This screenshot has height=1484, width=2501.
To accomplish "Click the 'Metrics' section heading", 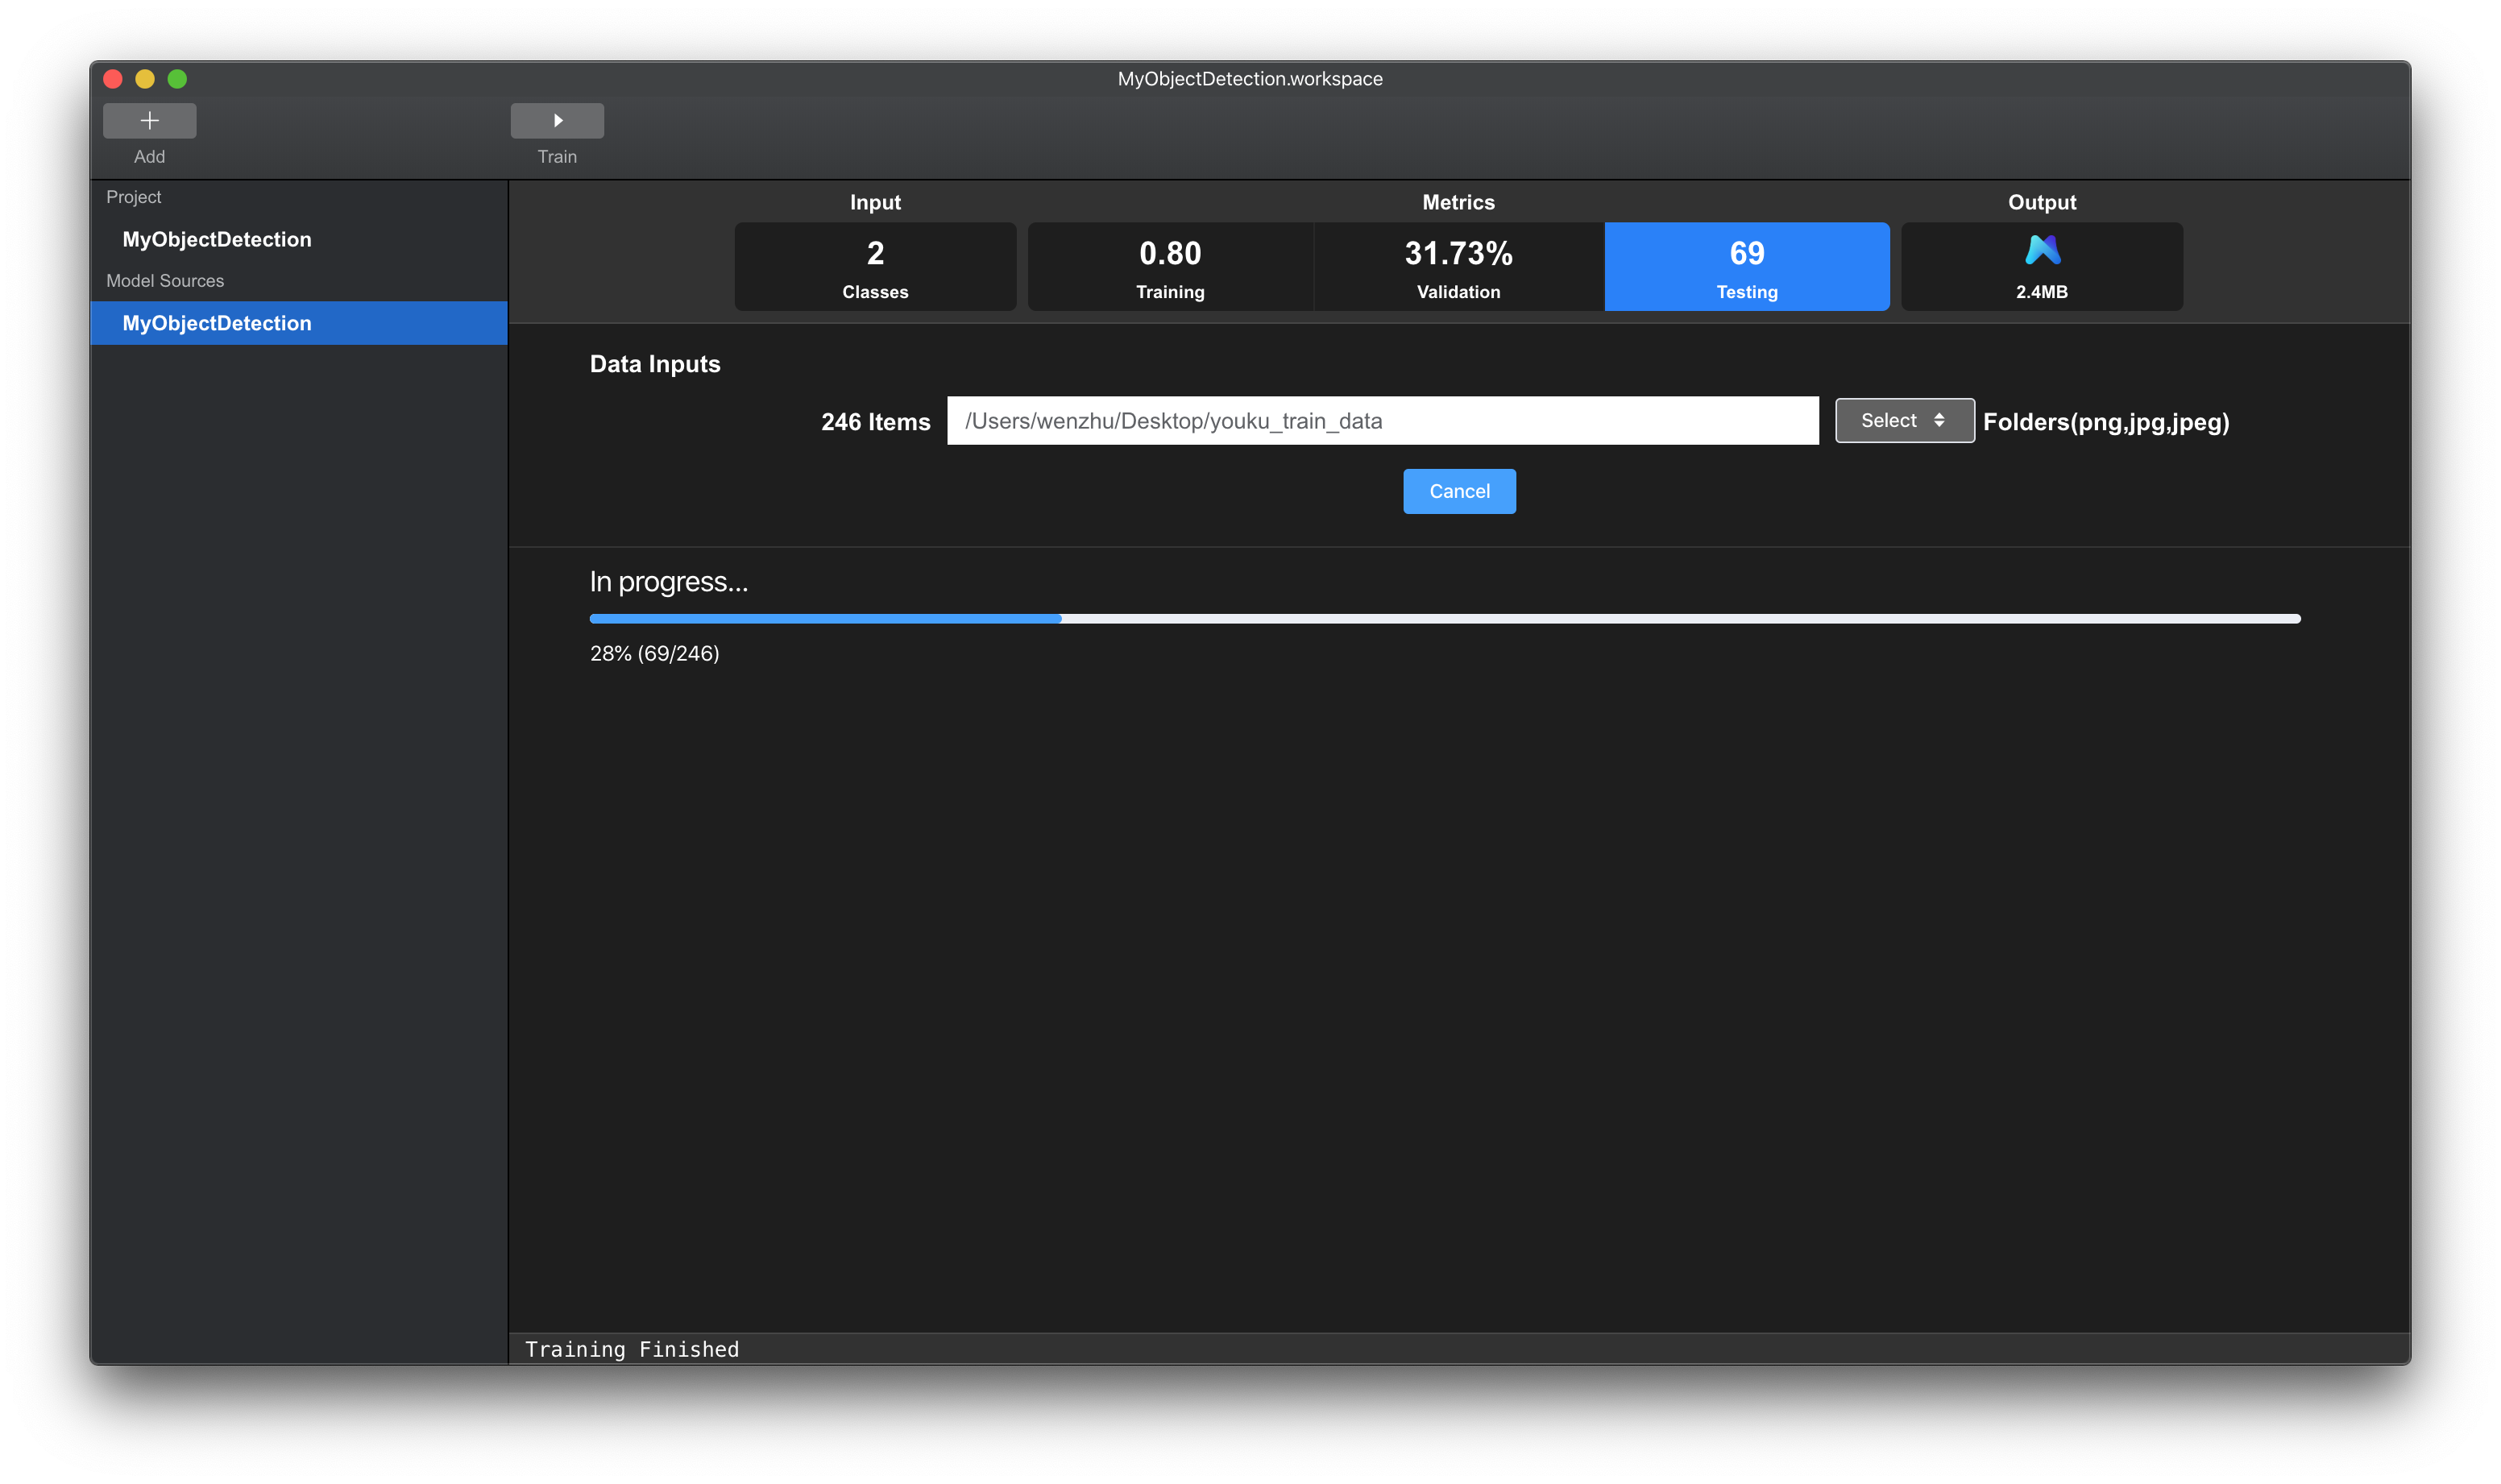I will click(1458, 202).
